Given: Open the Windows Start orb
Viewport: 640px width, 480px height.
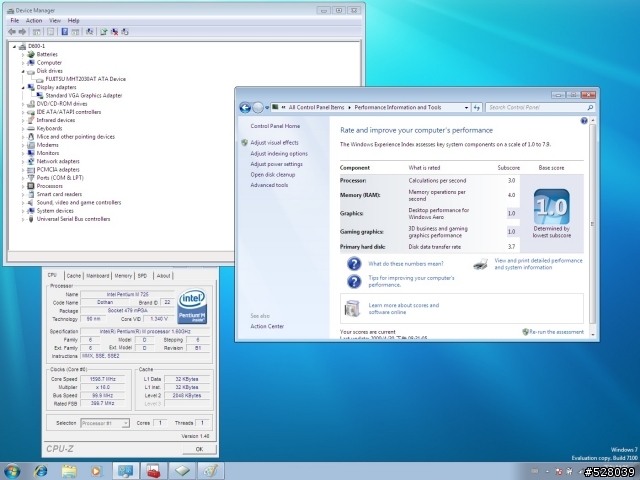Looking at the screenshot, I should 11,471.
